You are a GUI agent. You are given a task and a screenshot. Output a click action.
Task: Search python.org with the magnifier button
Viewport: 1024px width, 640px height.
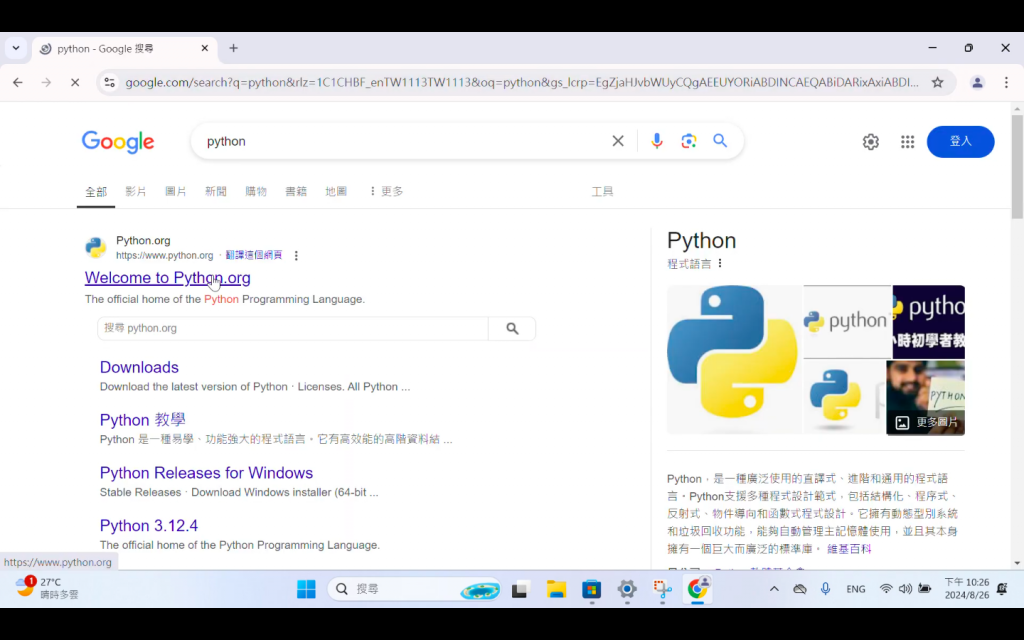coord(512,328)
